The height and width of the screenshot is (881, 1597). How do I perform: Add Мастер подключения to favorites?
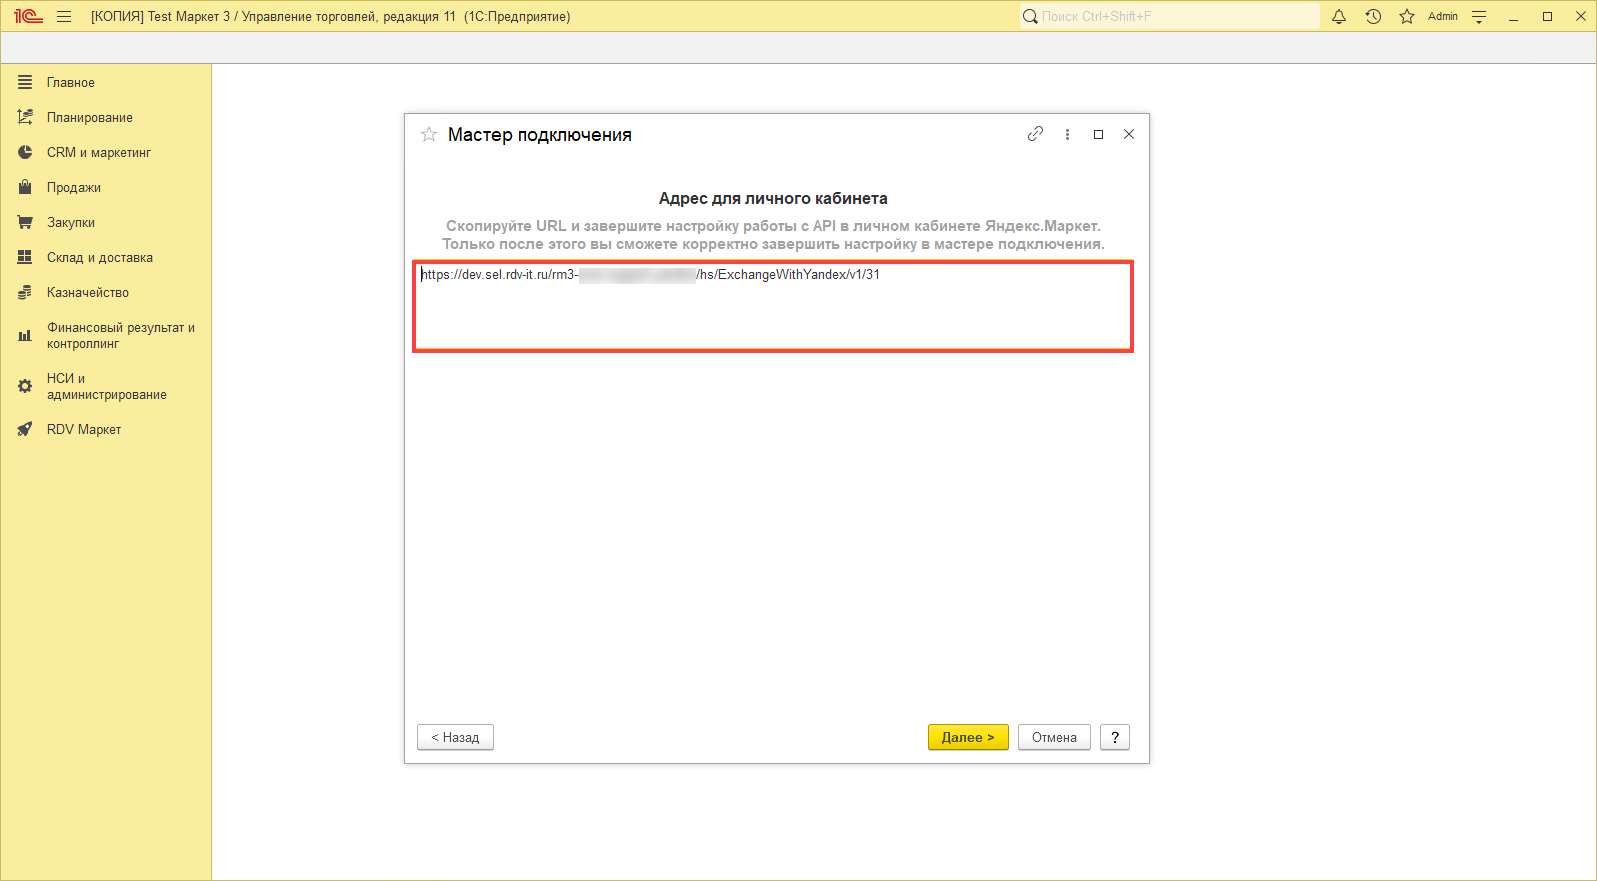(429, 135)
